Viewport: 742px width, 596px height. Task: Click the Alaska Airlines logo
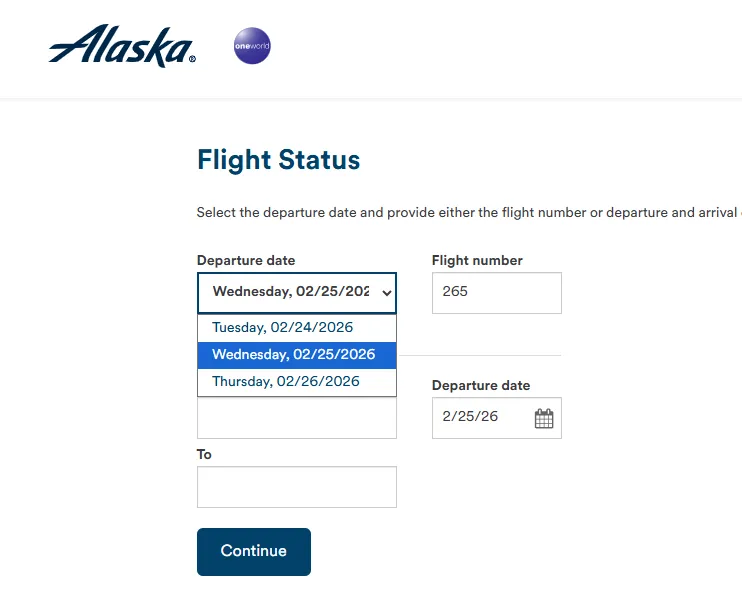(x=122, y=46)
